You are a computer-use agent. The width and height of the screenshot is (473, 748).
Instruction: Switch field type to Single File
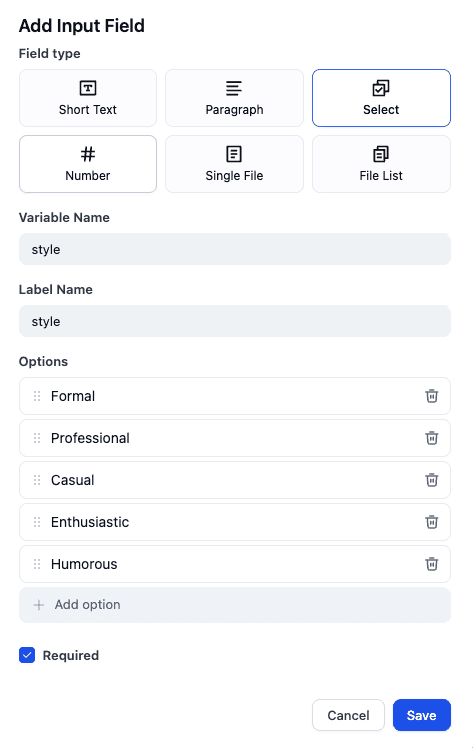[x=234, y=164]
